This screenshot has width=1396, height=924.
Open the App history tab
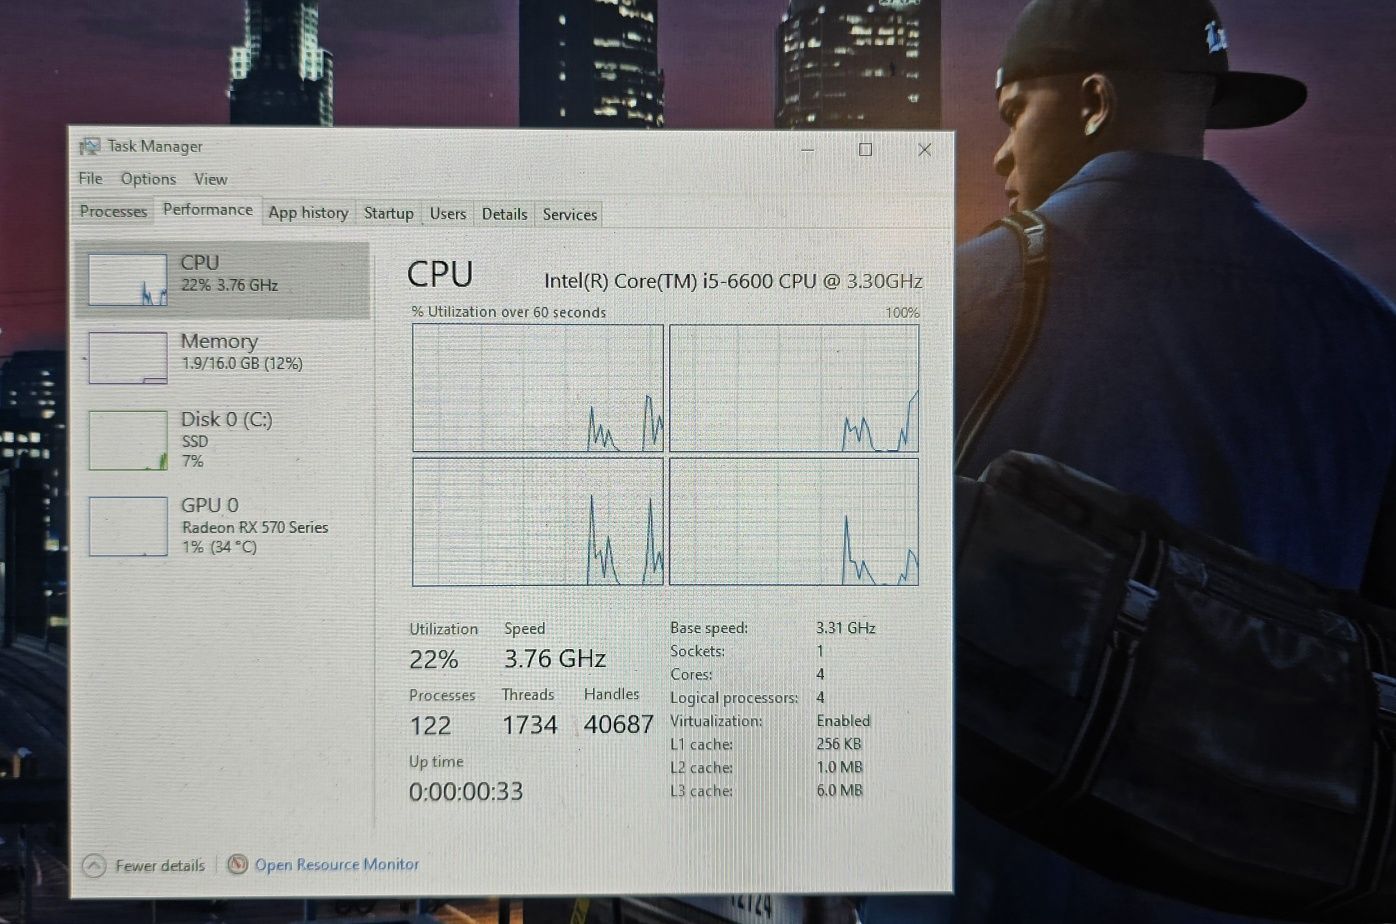(x=308, y=212)
